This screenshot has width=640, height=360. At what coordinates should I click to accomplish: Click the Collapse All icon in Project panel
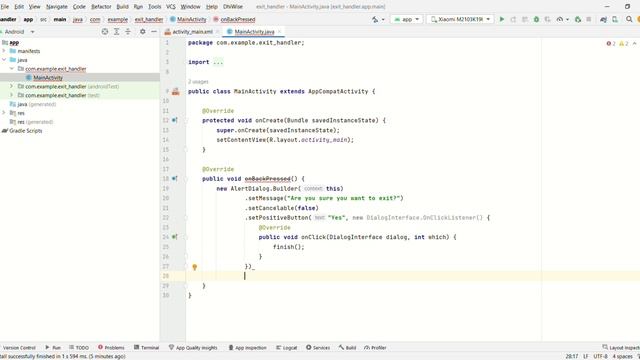point(128,31)
